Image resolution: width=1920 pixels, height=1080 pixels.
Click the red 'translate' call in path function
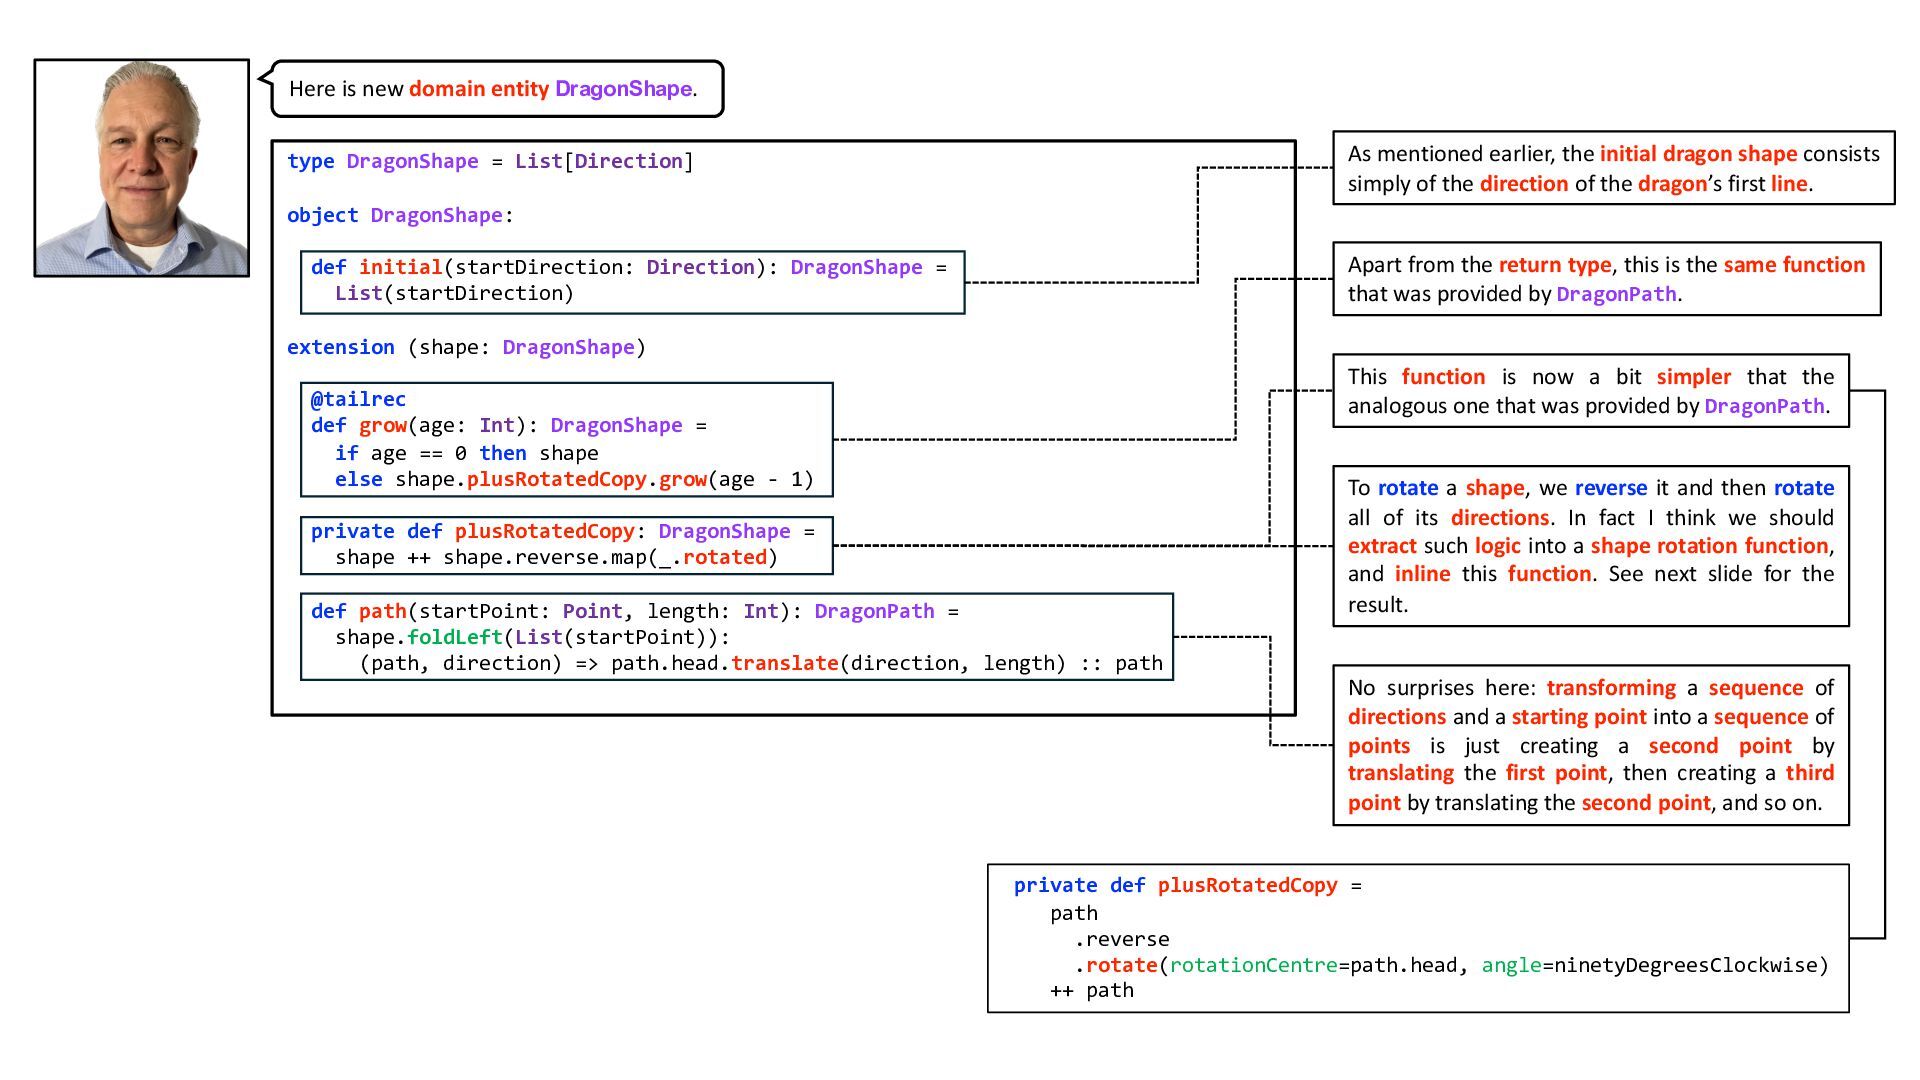click(784, 663)
